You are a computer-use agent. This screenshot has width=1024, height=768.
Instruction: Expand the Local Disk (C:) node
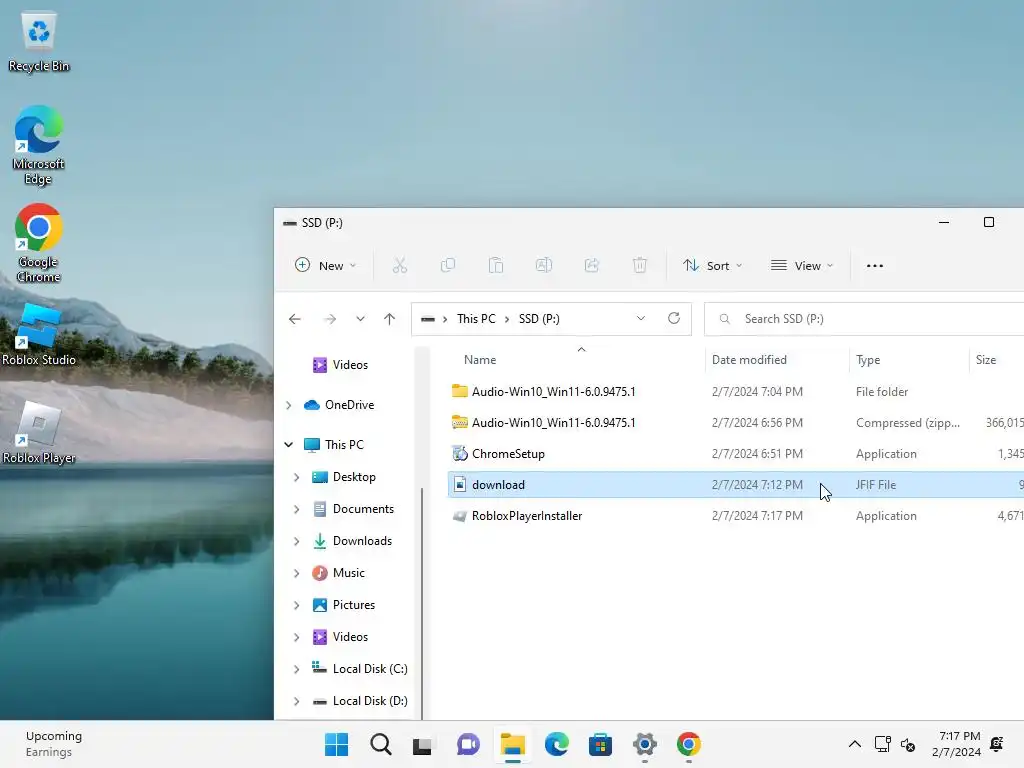coord(296,669)
